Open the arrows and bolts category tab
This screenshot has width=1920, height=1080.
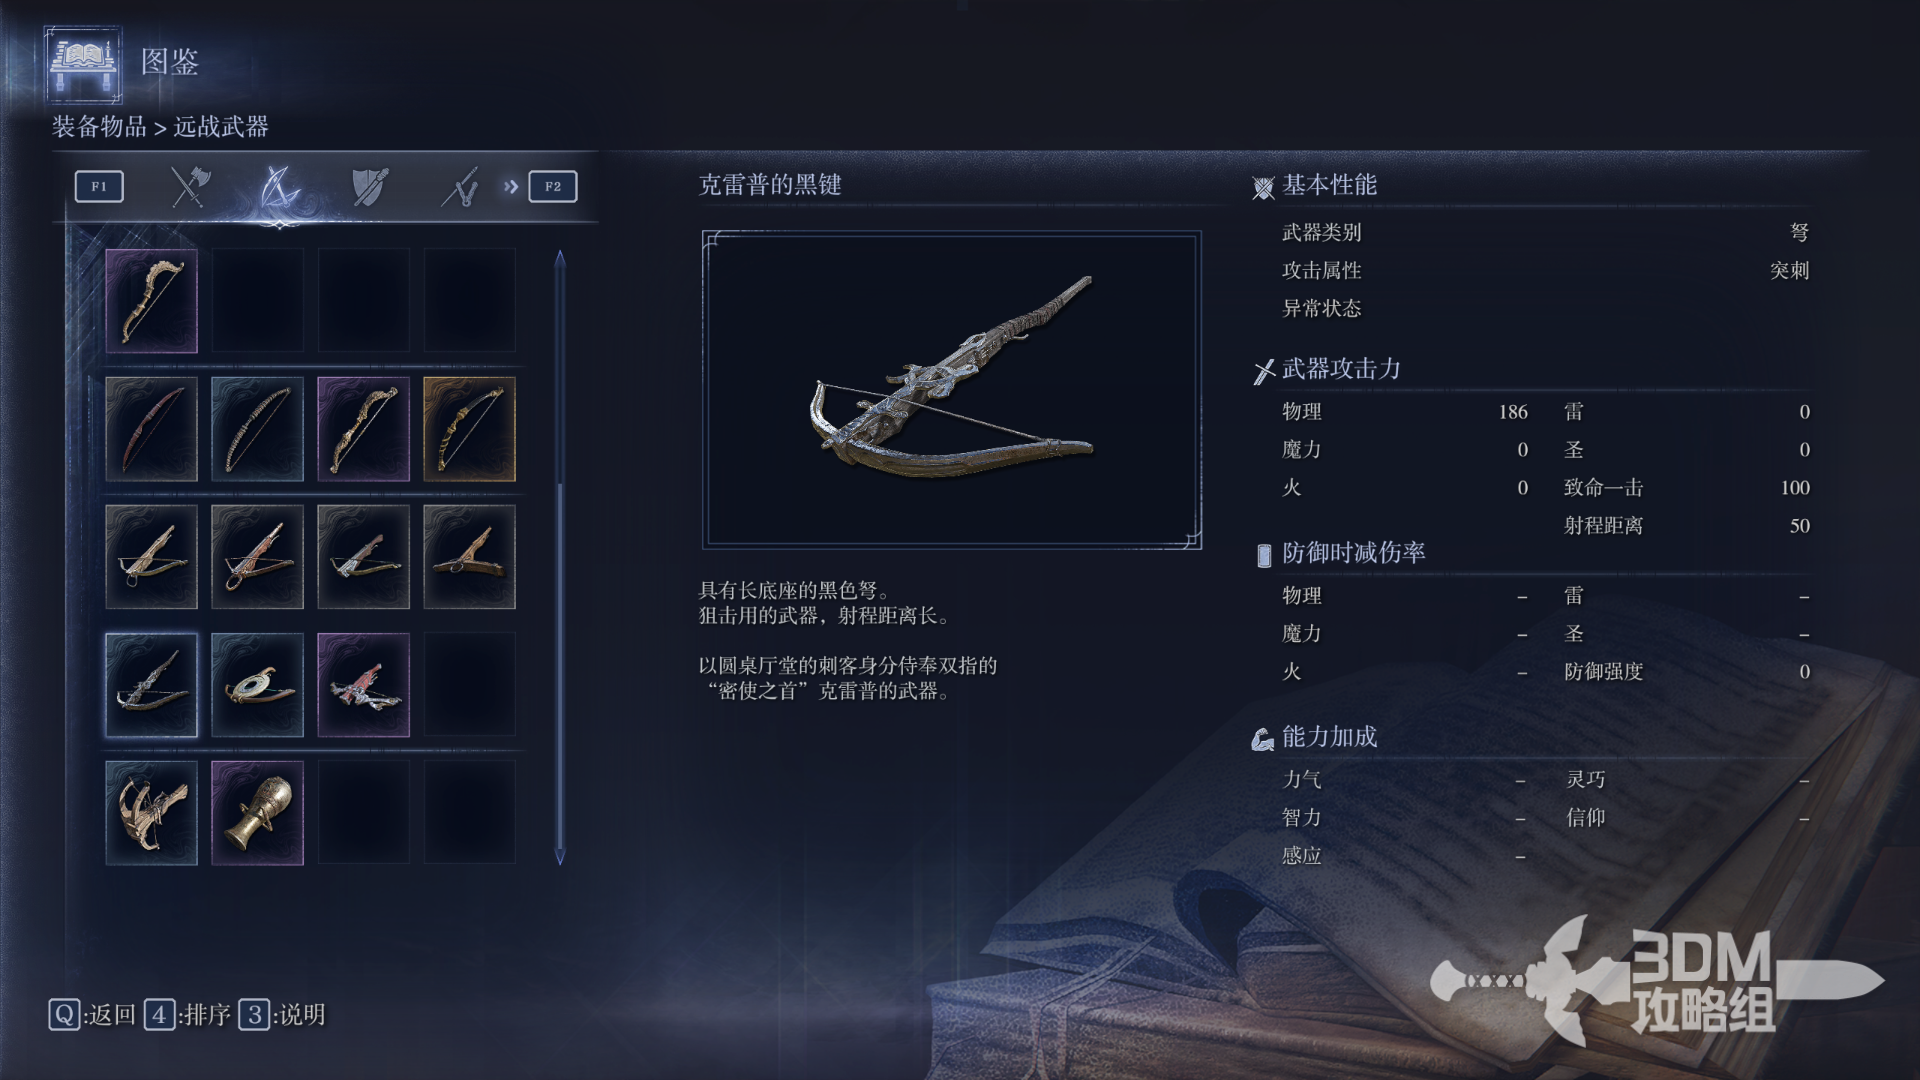pyautogui.click(x=460, y=186)
